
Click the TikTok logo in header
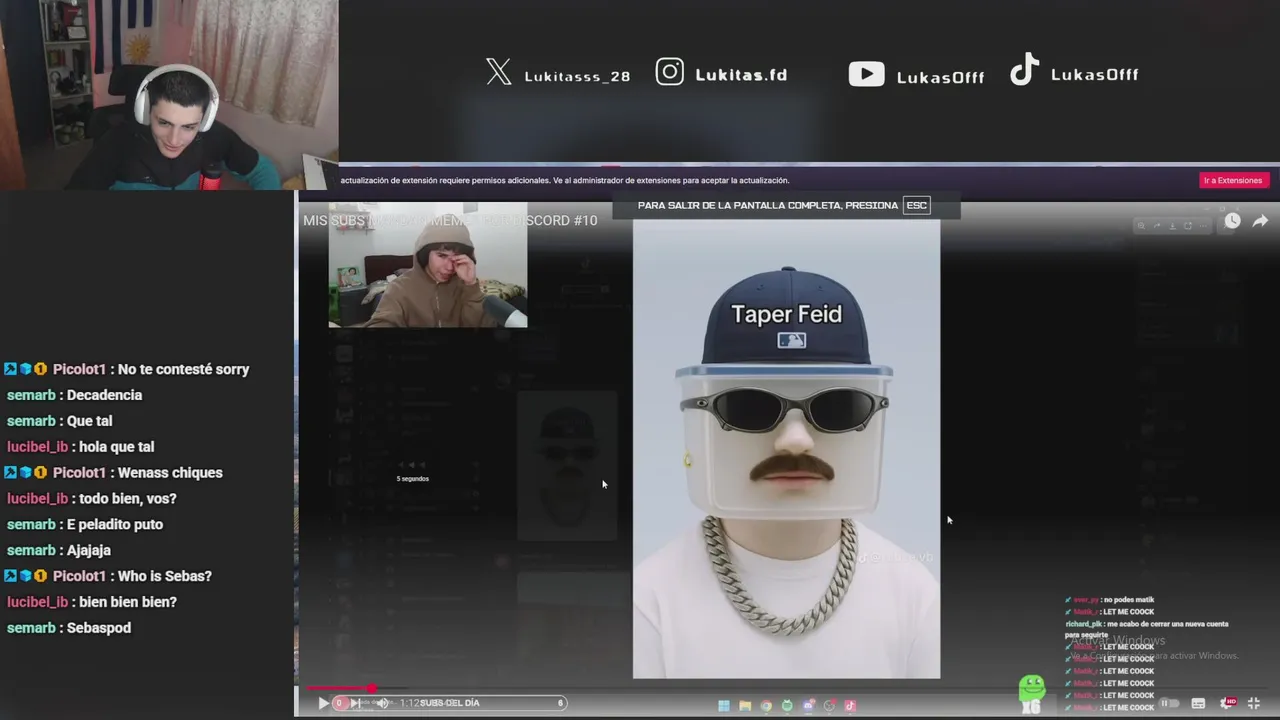point(1024,69)
